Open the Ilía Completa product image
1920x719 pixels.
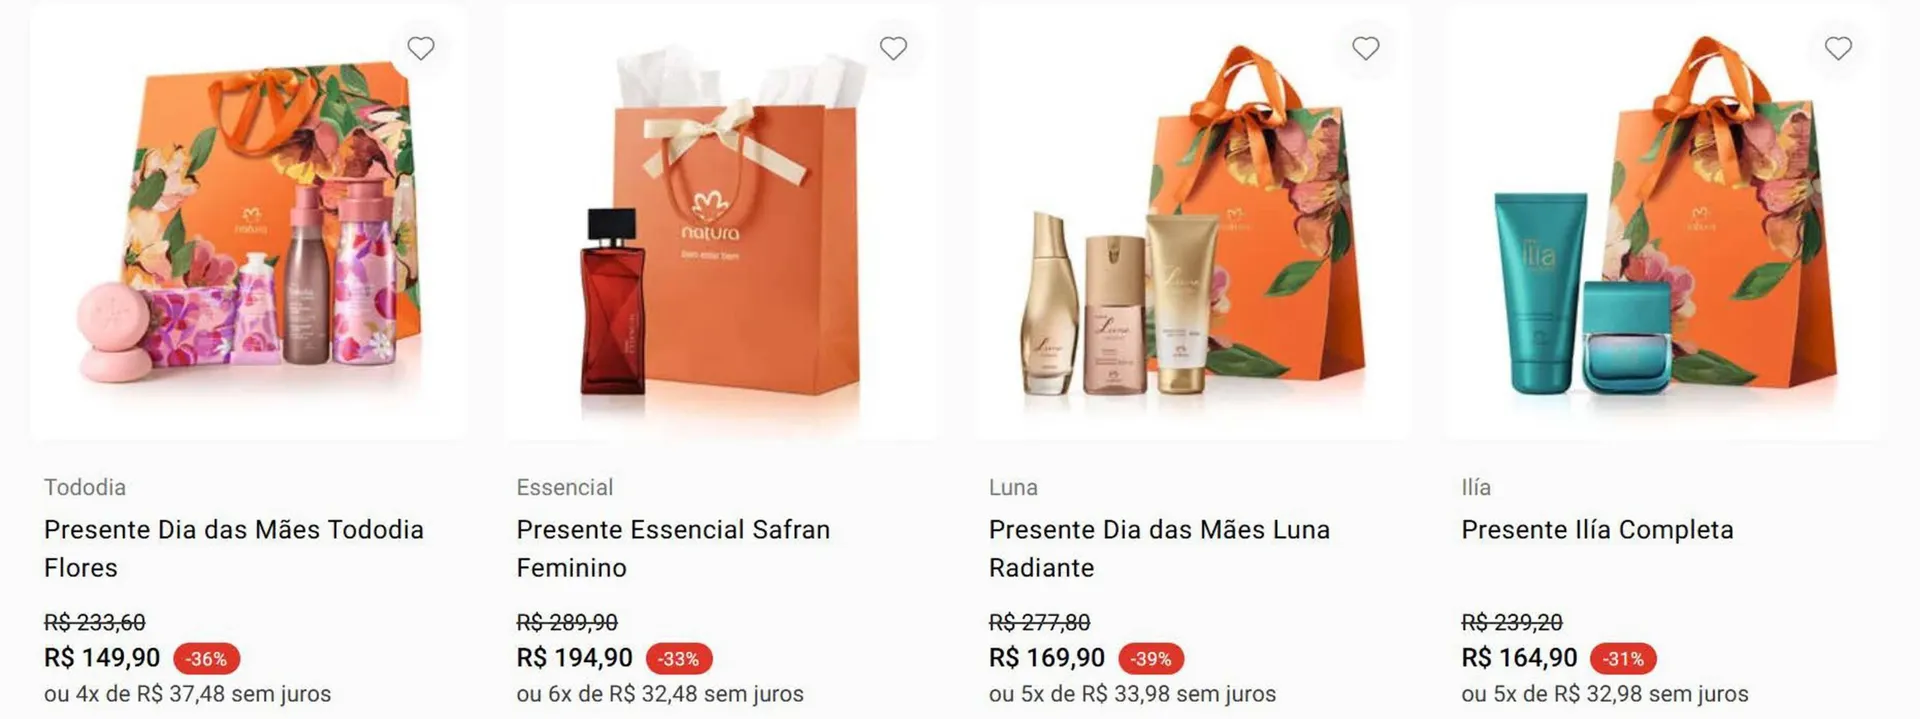coord(1666,222)
